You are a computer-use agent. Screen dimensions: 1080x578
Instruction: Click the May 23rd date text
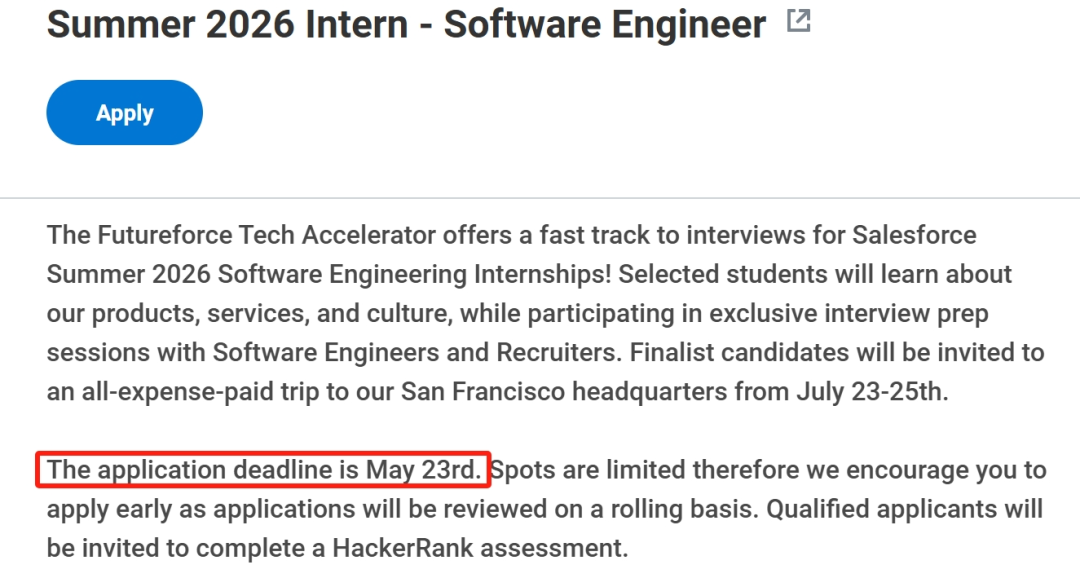(x=424, y=470)
